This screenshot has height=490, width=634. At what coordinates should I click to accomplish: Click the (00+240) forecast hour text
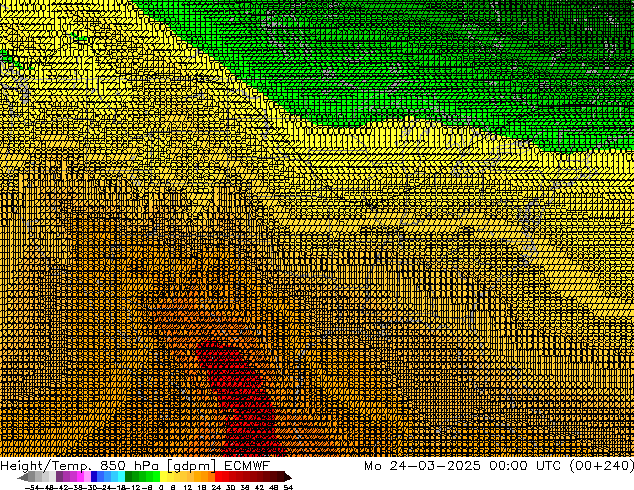click(602, 466)
